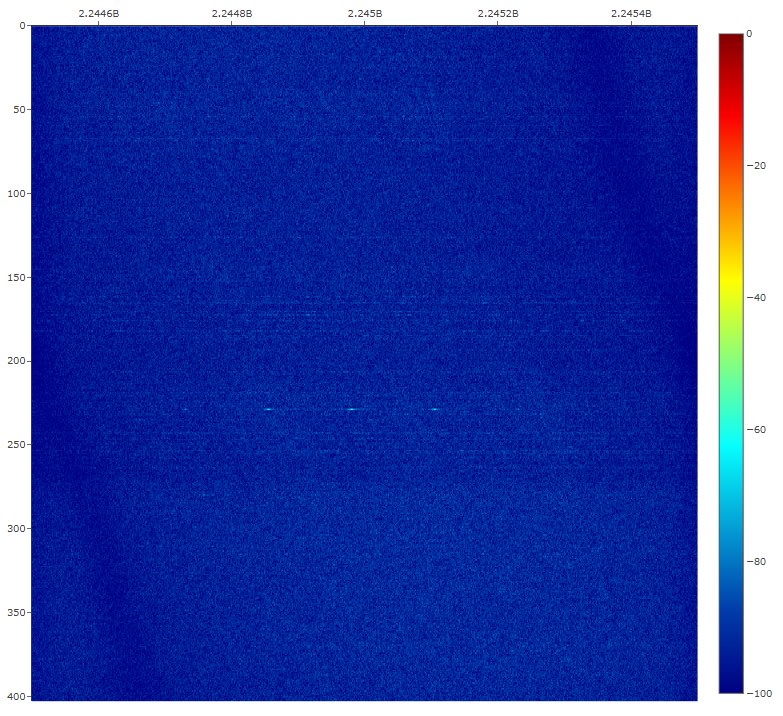
Task: Click the y-axis tick label 150
Action: coord(16,277)
